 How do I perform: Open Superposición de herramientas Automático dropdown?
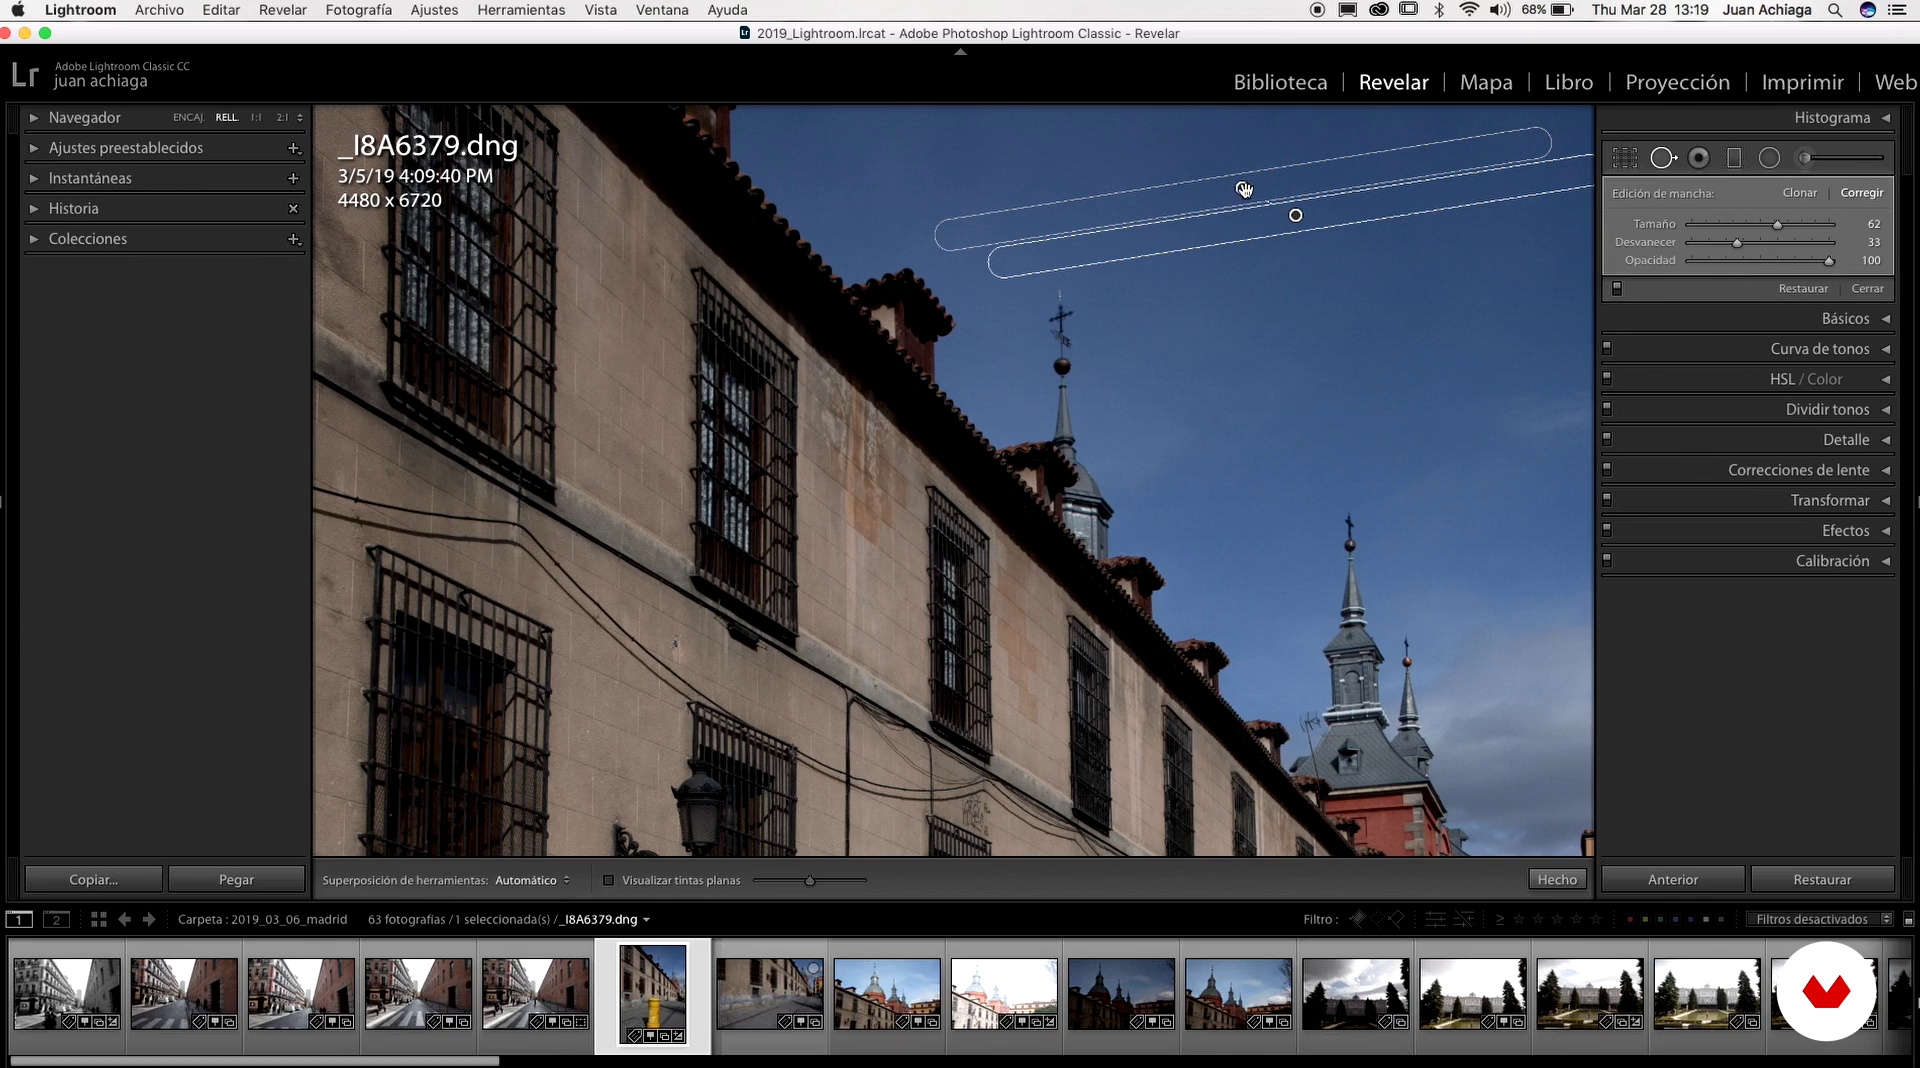532,880
